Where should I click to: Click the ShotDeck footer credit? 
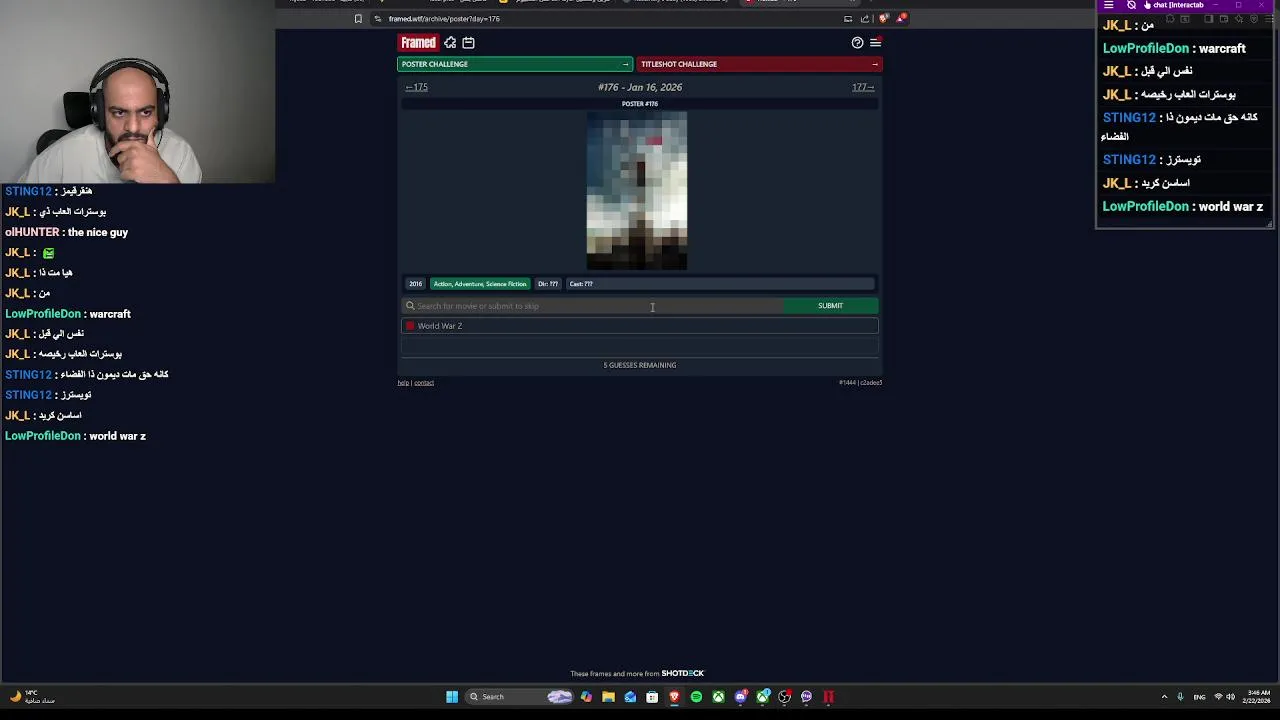tap(682, 673)
